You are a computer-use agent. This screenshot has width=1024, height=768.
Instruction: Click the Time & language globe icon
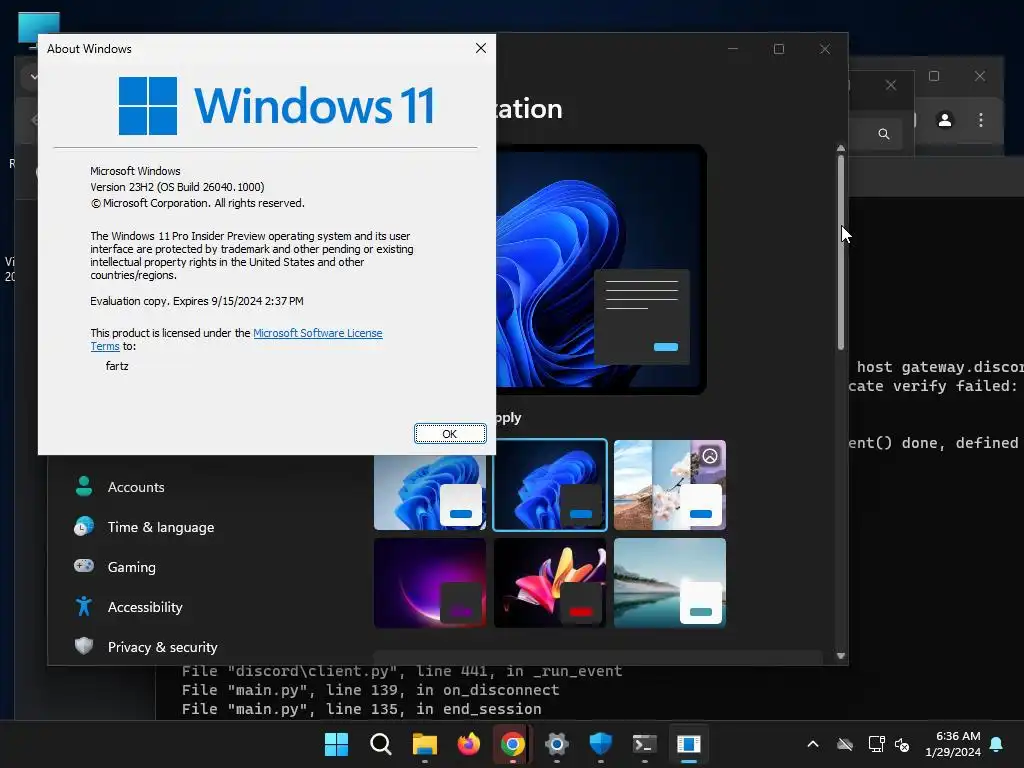point(84,526)
